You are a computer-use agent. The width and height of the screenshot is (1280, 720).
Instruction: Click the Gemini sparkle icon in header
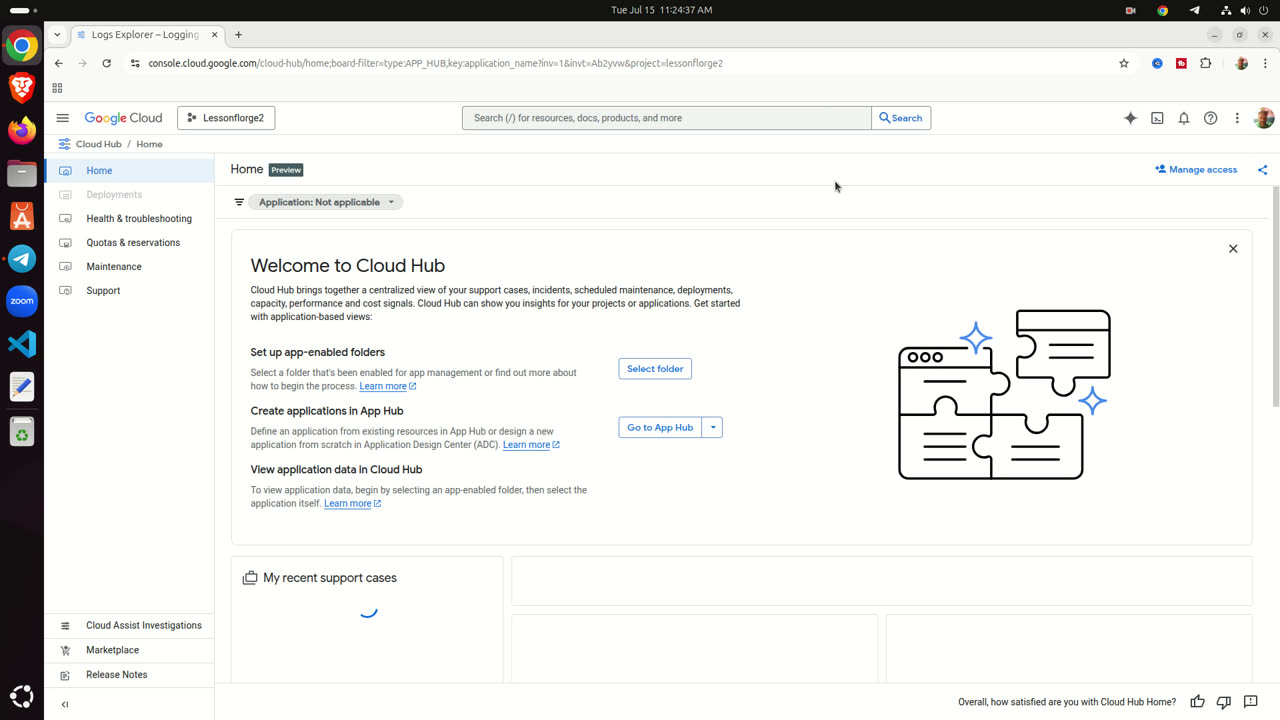point(1130,118)
